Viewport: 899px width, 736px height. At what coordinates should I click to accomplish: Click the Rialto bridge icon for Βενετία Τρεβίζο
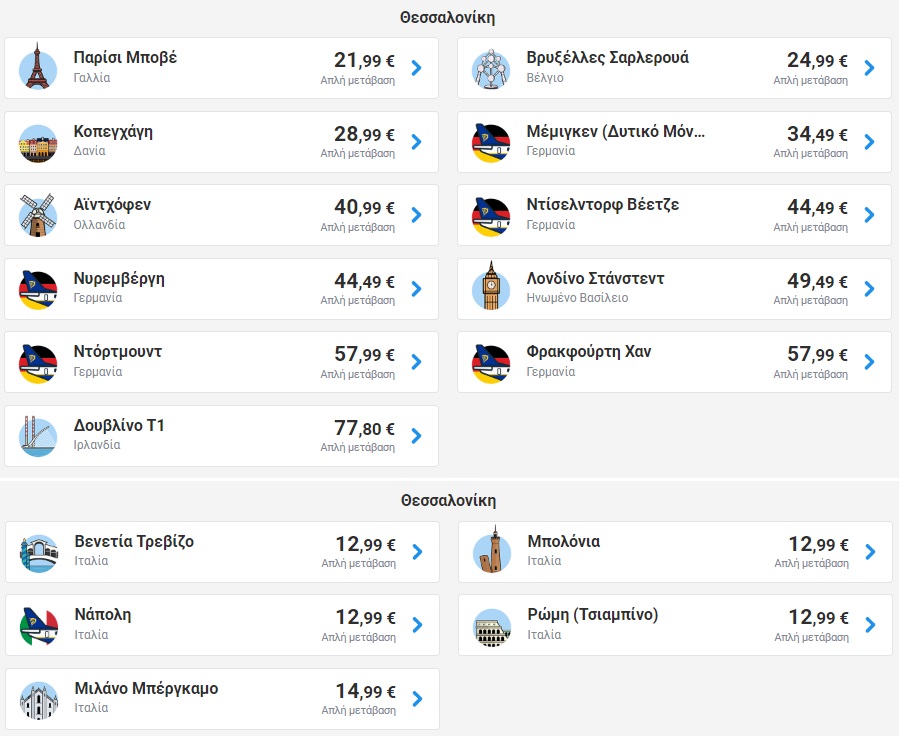39,554
